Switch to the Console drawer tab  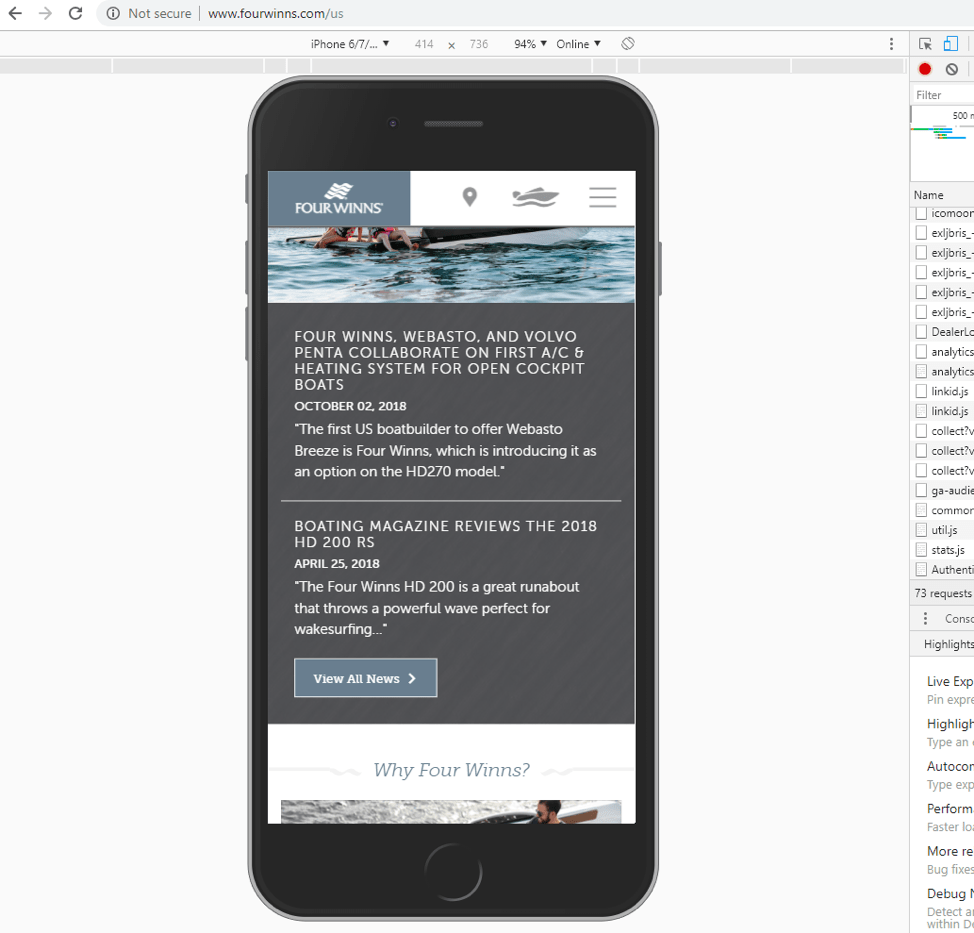(x=959, y=619)
